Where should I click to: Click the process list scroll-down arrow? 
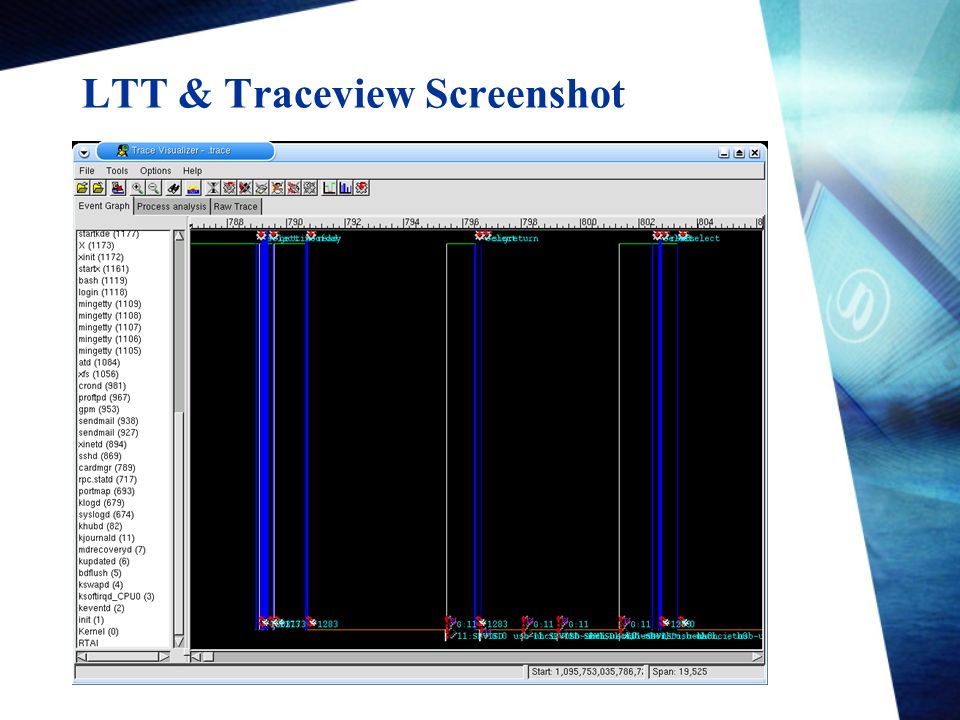pyautogui.click(x=179, y=641)
